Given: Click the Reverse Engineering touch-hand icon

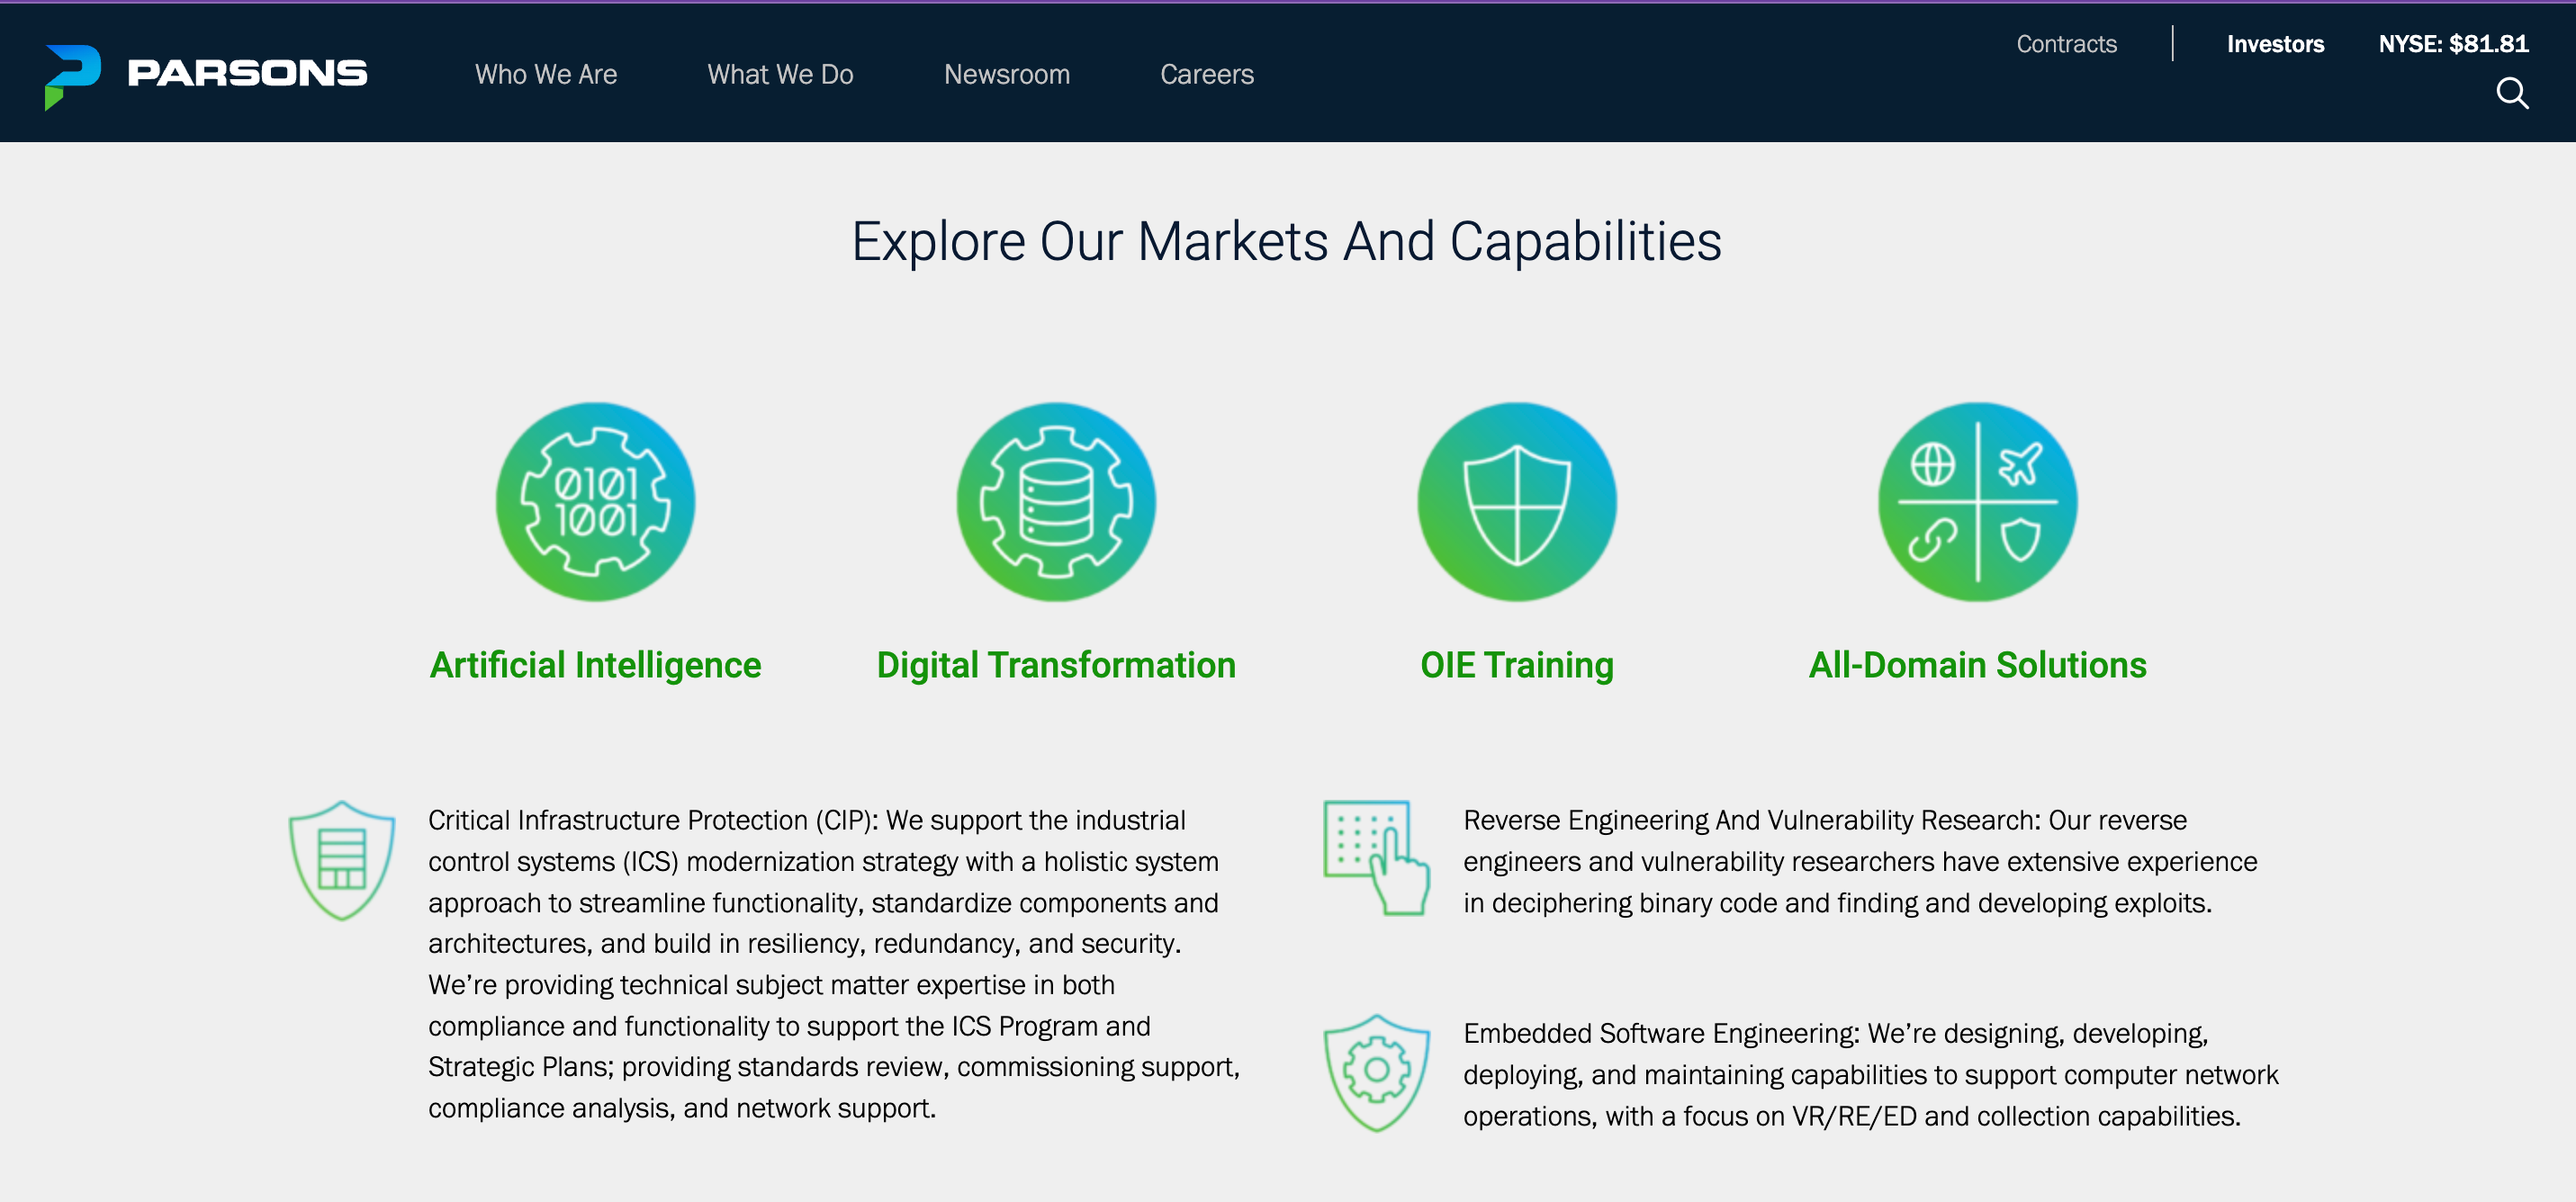Looking at the screenshot, I should coord(1376,857).
